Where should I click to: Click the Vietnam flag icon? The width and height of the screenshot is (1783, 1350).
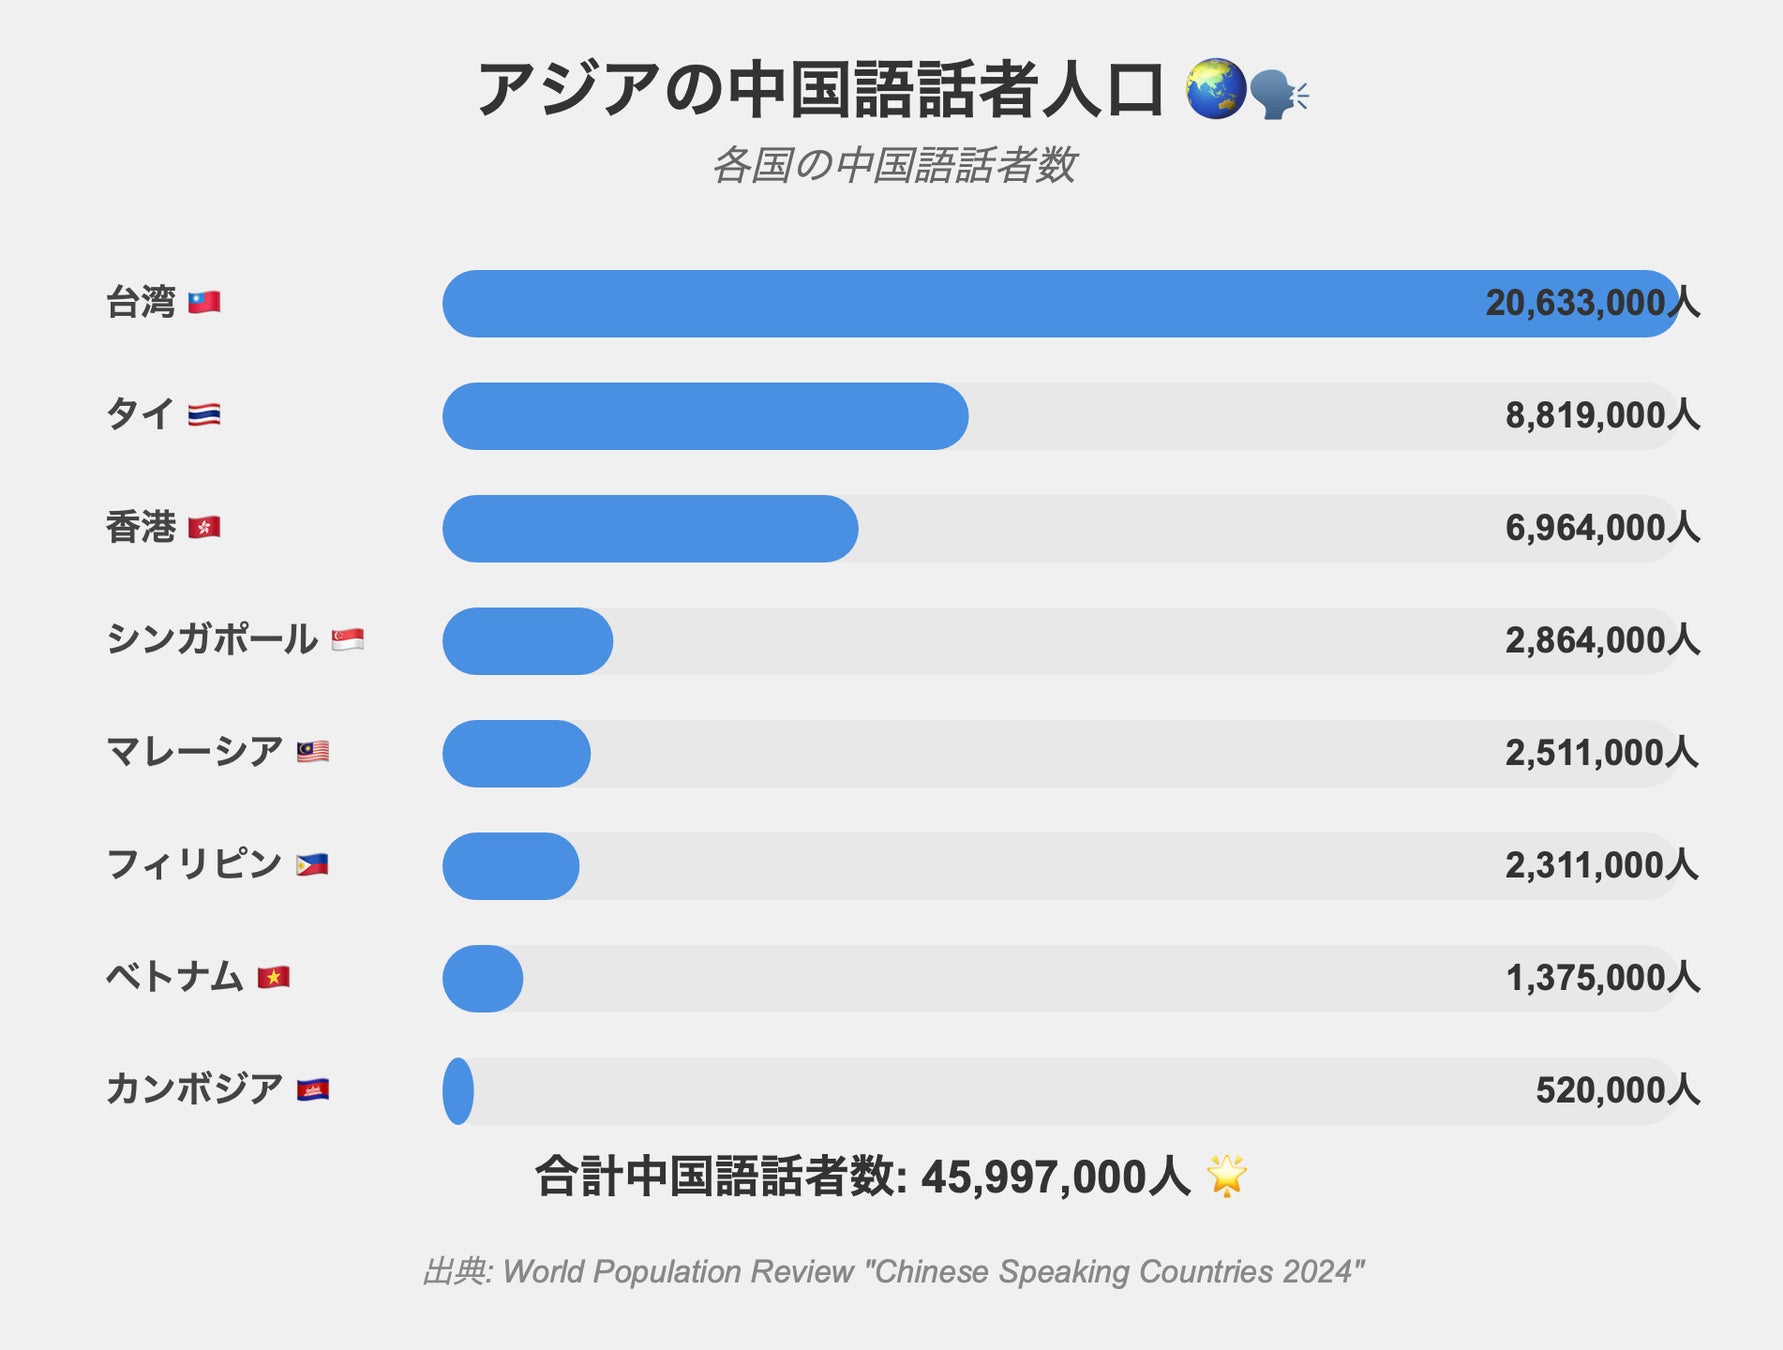273,977
